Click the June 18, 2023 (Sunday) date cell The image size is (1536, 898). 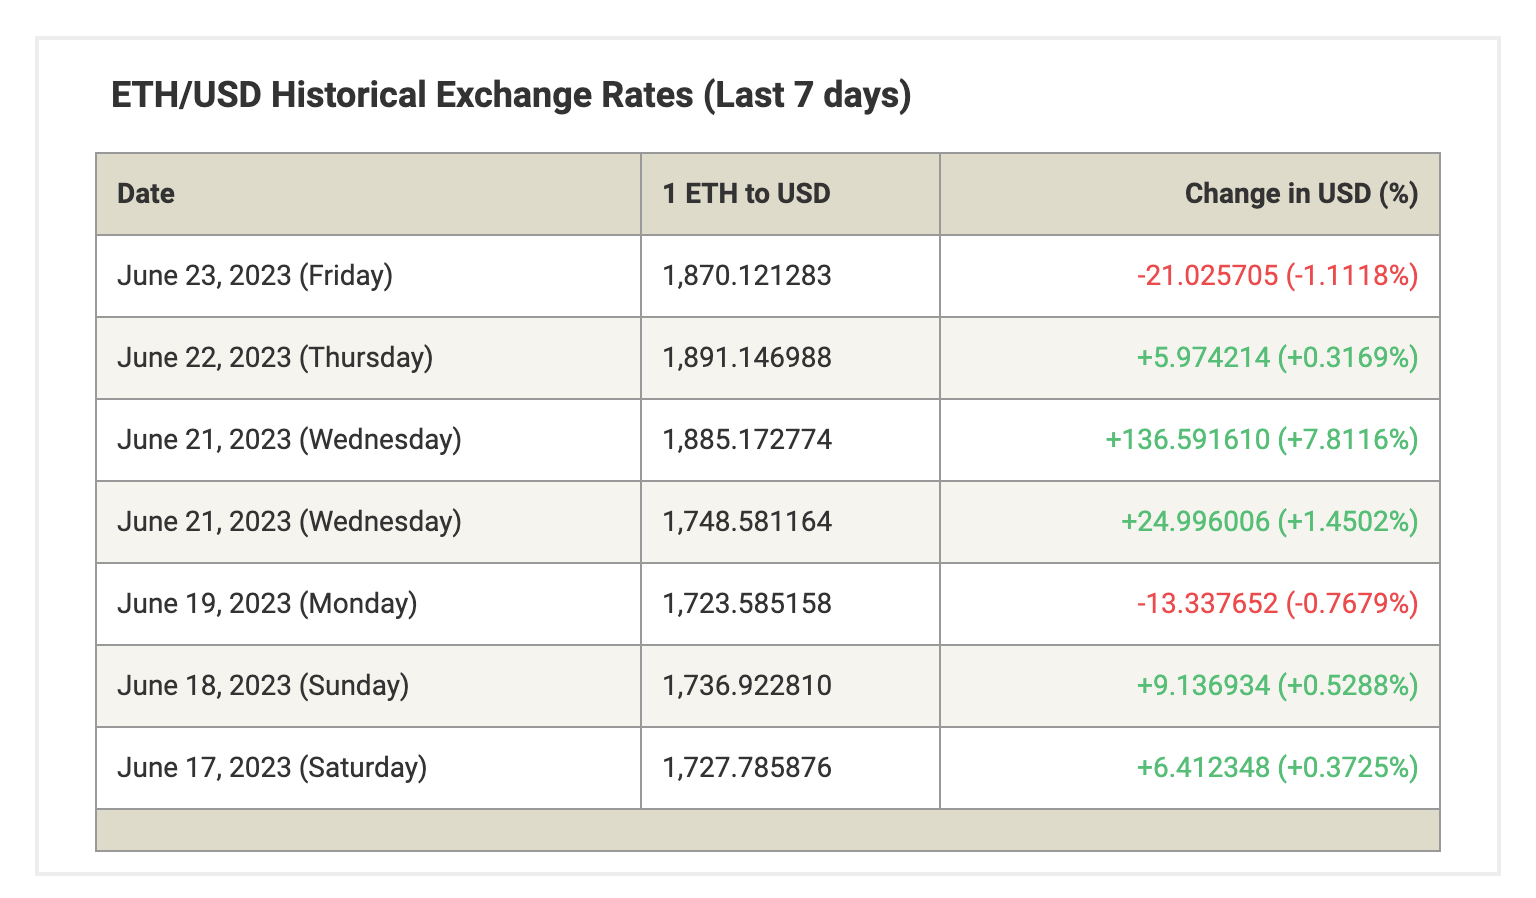[263, 686]
